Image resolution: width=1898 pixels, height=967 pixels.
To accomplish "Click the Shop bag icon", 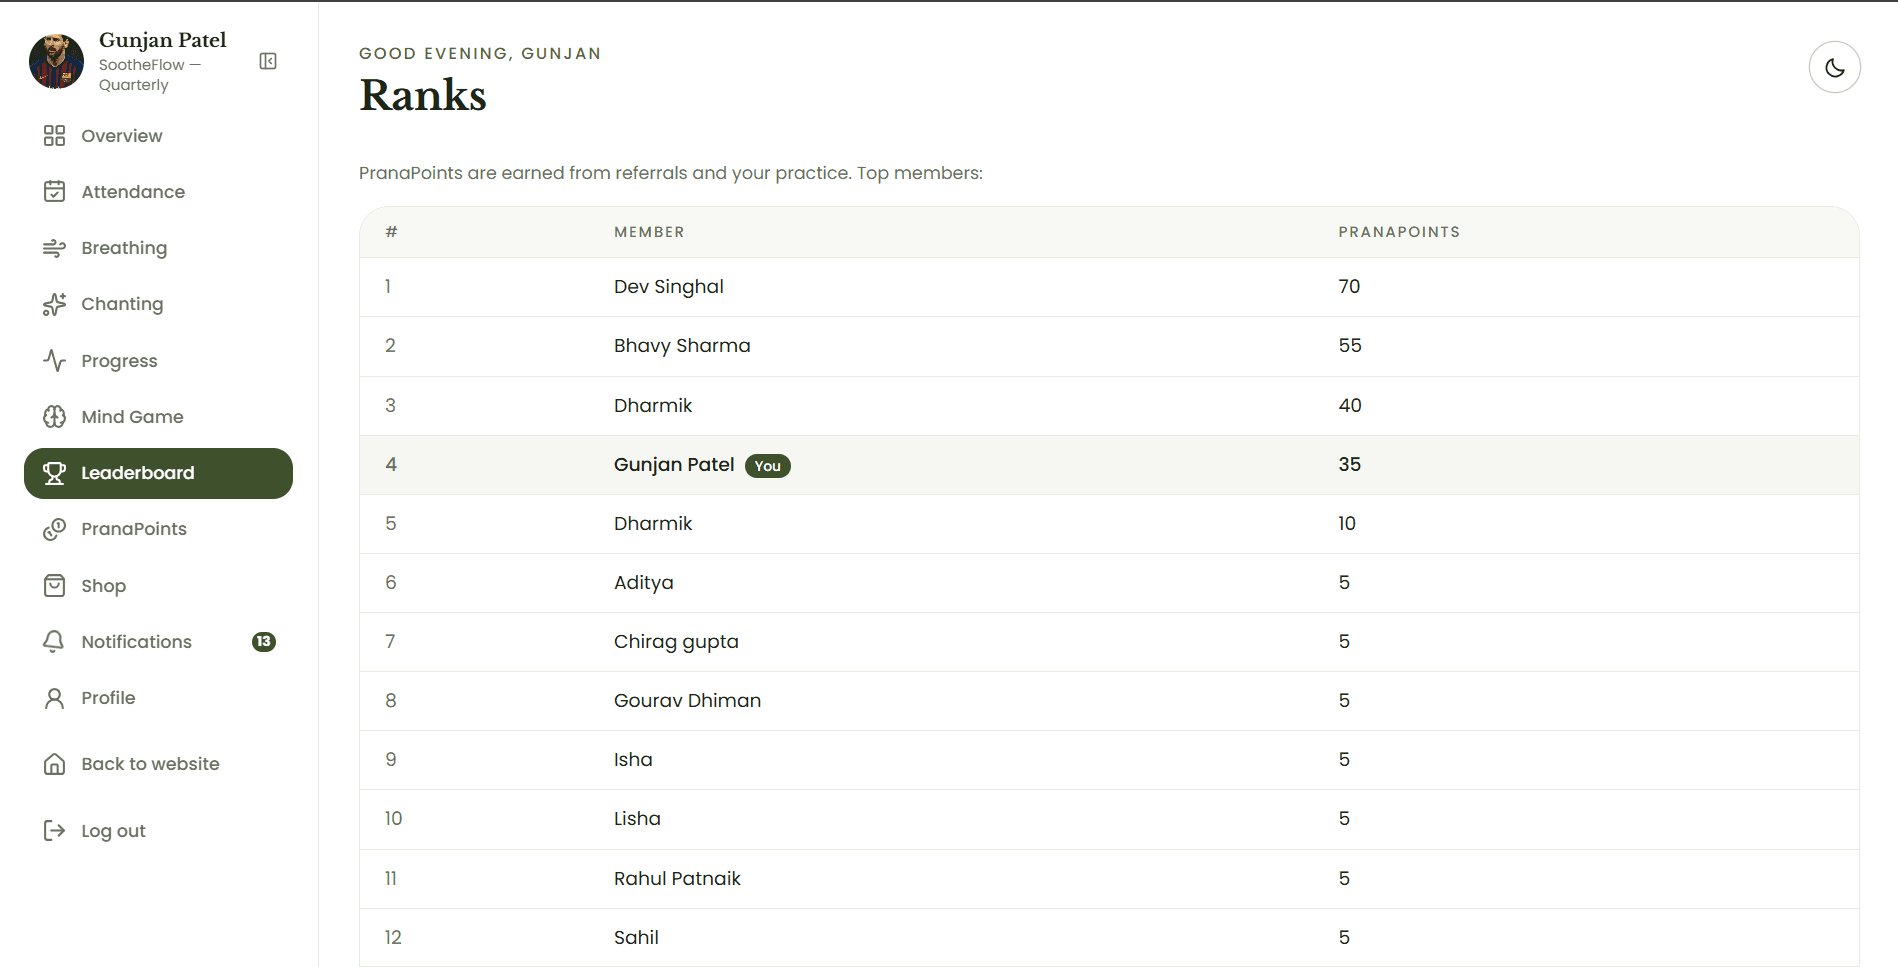I will (54, 586).
